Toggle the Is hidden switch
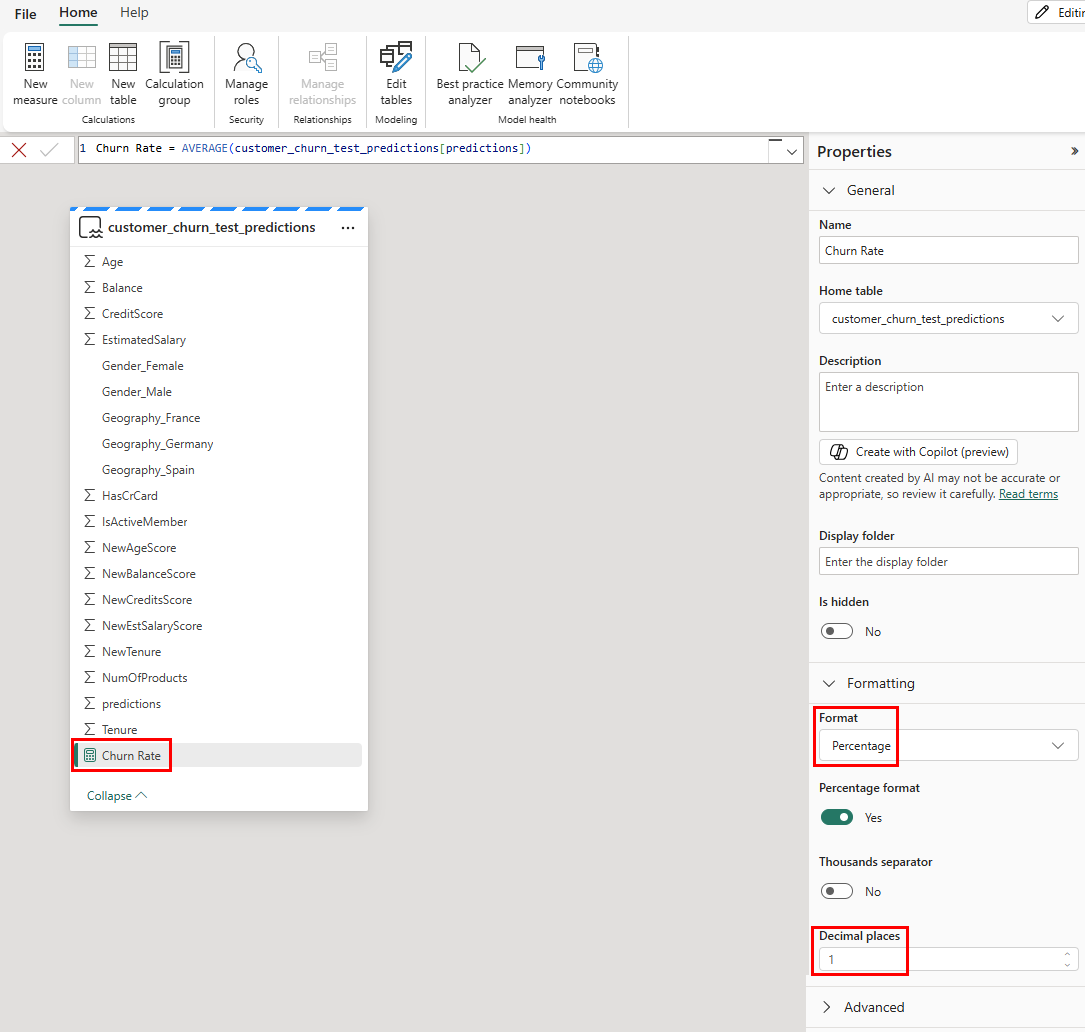The image size is (1085, 1032). pos(837,631)
